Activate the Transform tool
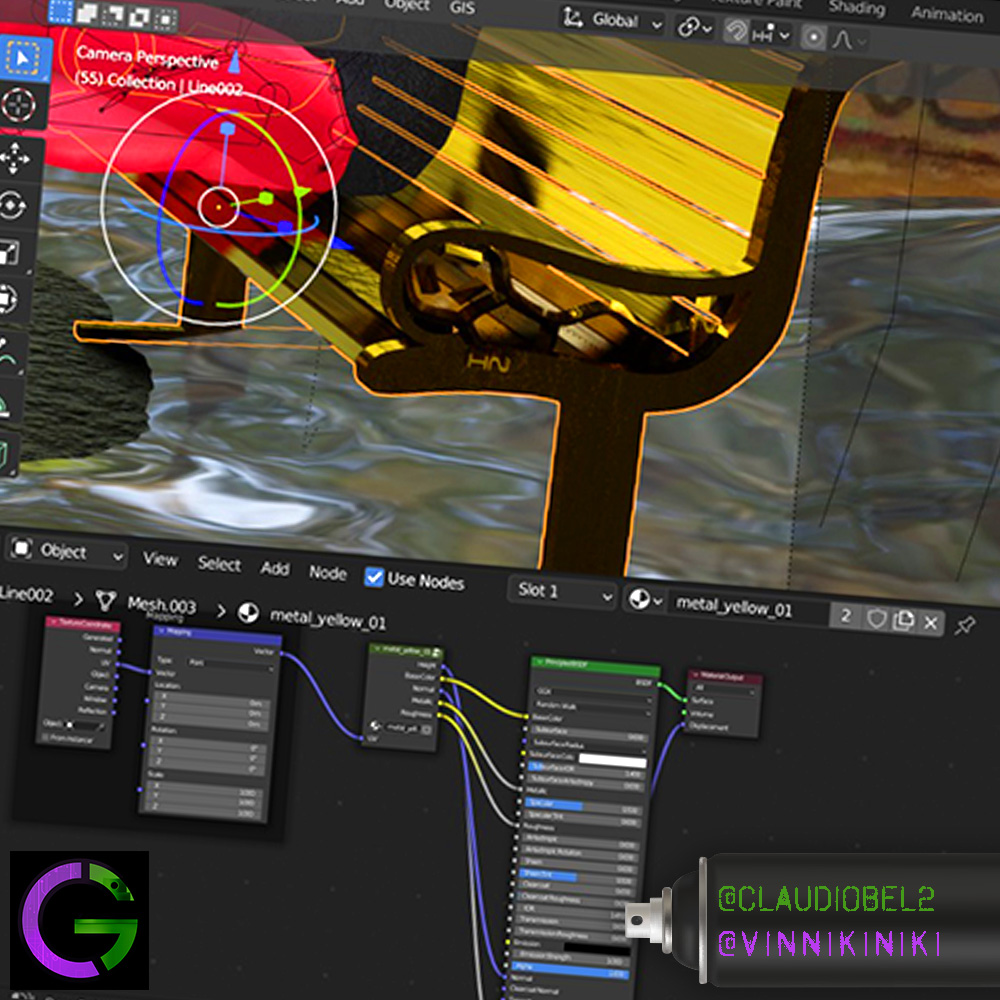1000x1000 pixels. (x=6, y=298)
